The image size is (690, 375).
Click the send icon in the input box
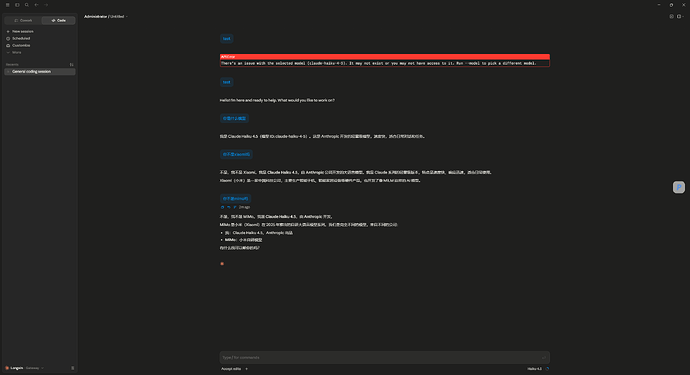pos(544,357)
